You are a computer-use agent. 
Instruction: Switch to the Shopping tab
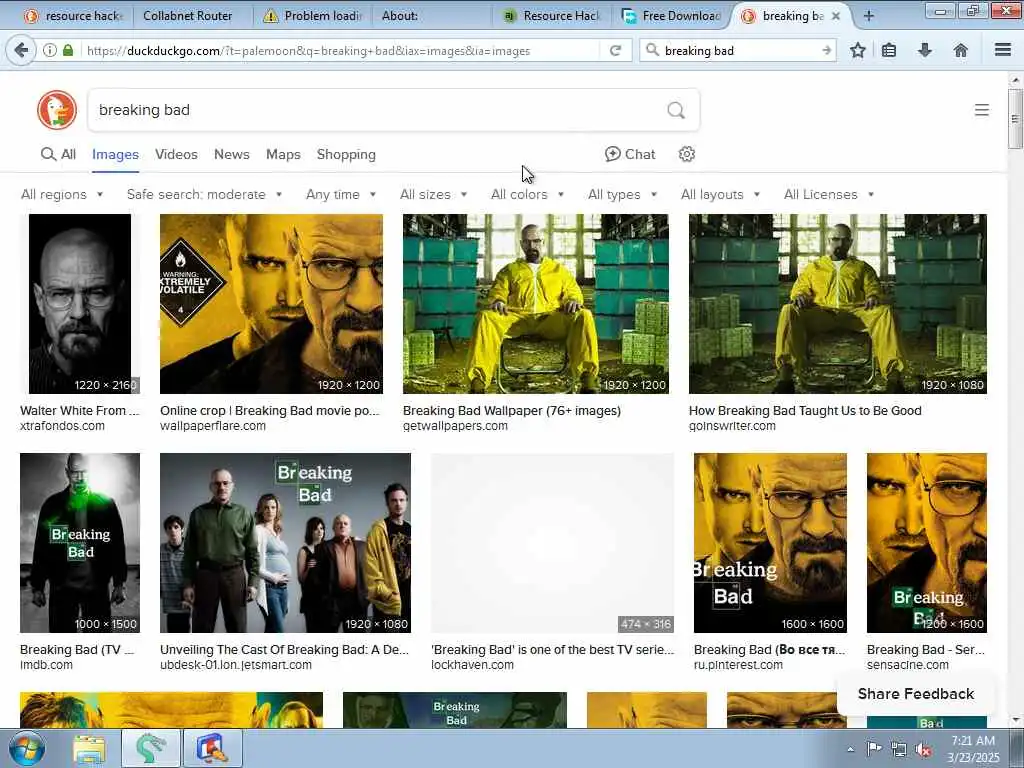(x=346, y=155)
